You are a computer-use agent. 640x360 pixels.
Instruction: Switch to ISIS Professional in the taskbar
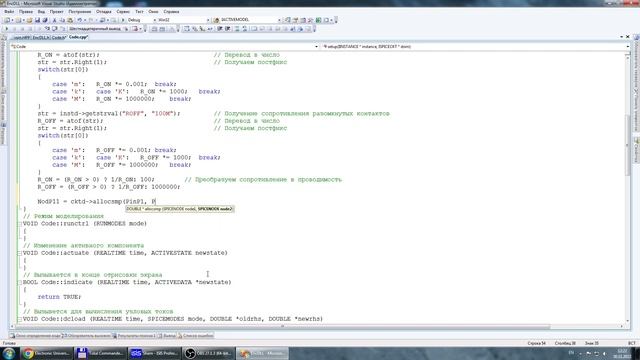coord(154,353)
